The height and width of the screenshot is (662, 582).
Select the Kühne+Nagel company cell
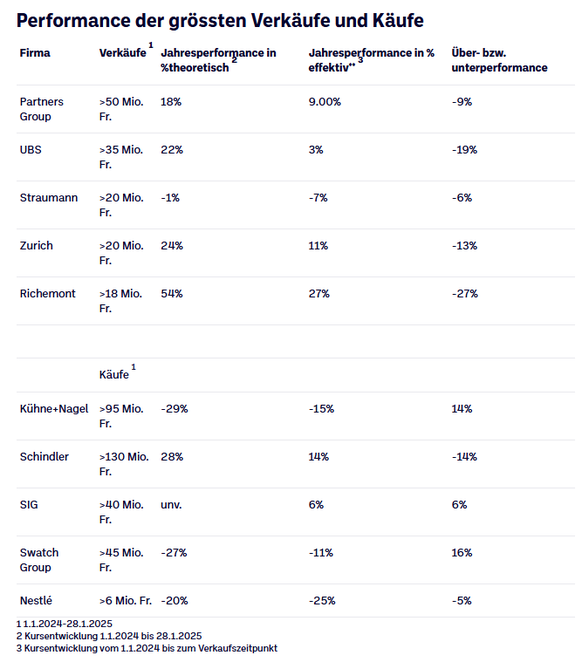(x=54, y=409)
